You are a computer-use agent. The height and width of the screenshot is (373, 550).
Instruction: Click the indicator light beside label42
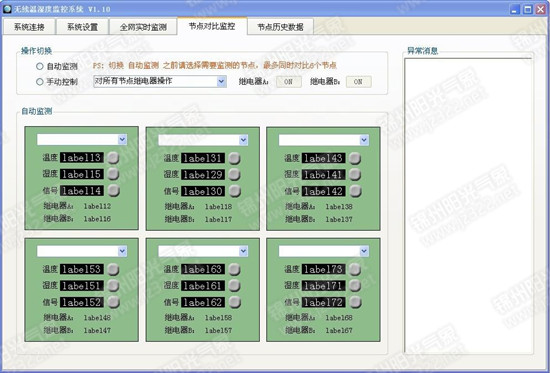[x=355, y=191]
